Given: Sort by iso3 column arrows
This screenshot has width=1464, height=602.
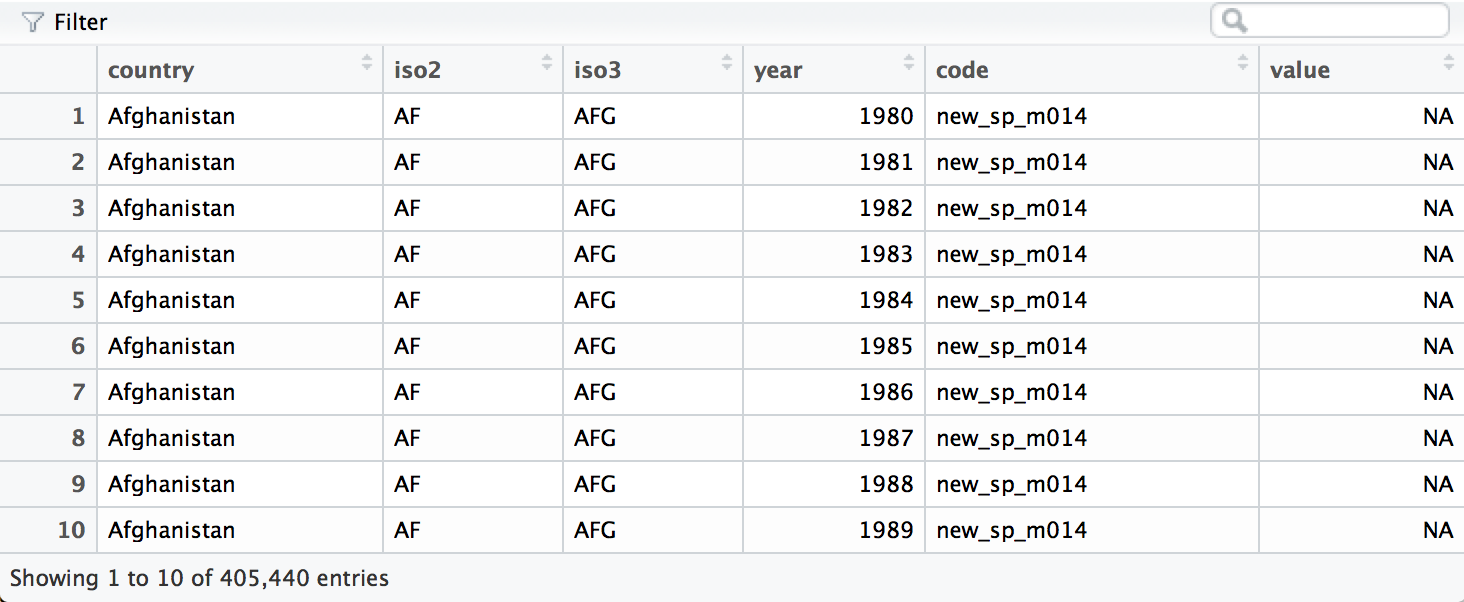Looking at the screenshot, I should coord(727,63).
